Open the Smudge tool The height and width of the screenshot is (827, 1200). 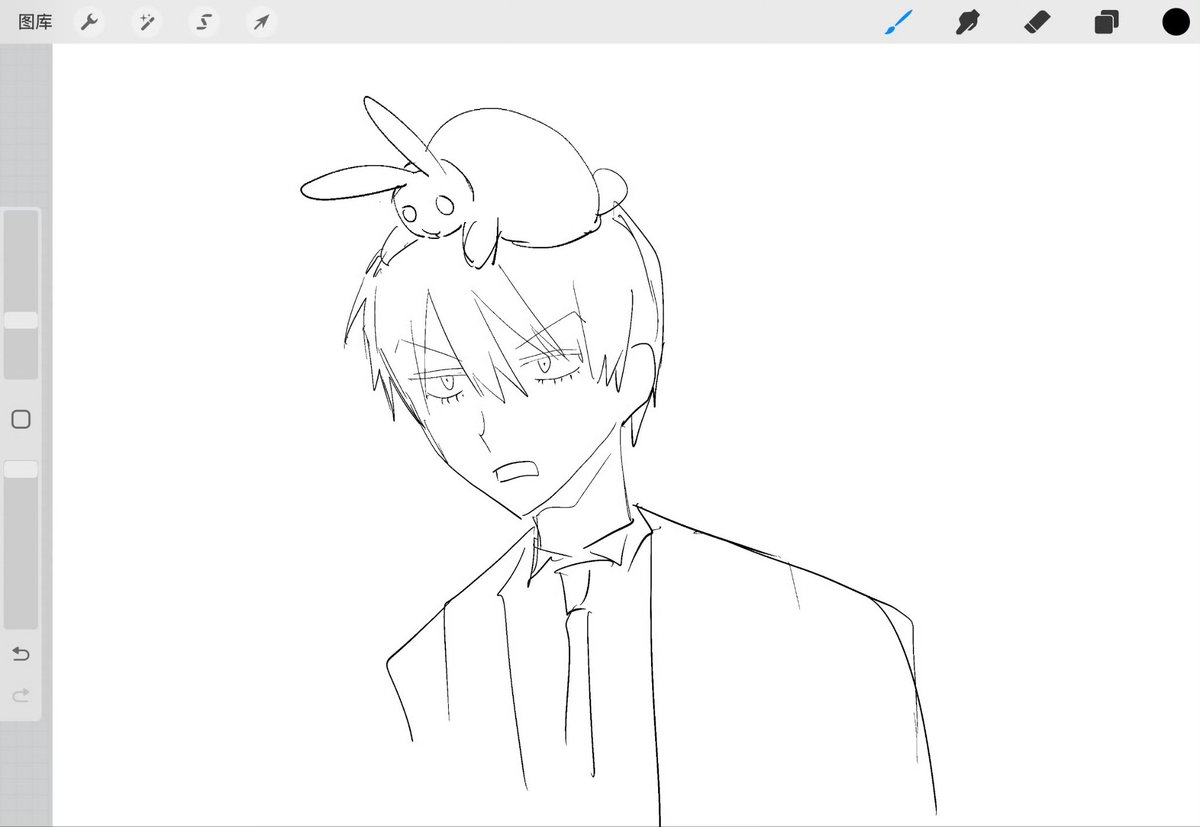[x=966, y=21]
